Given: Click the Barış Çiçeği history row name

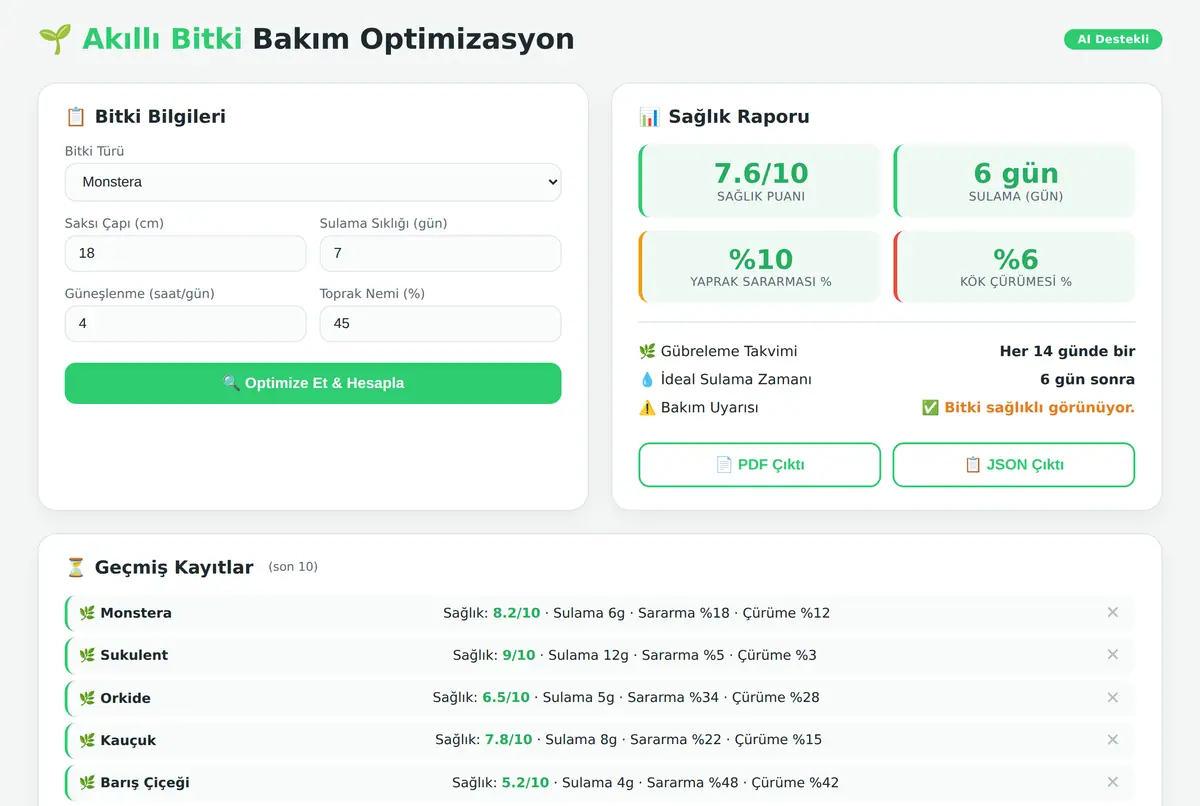Looking at the screenshot, I should pos(145,782).
